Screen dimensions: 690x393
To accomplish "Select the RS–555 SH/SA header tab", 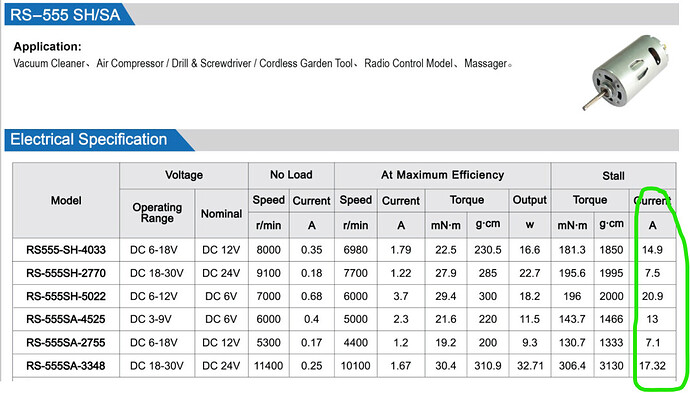I will click(x=69, y=15).
